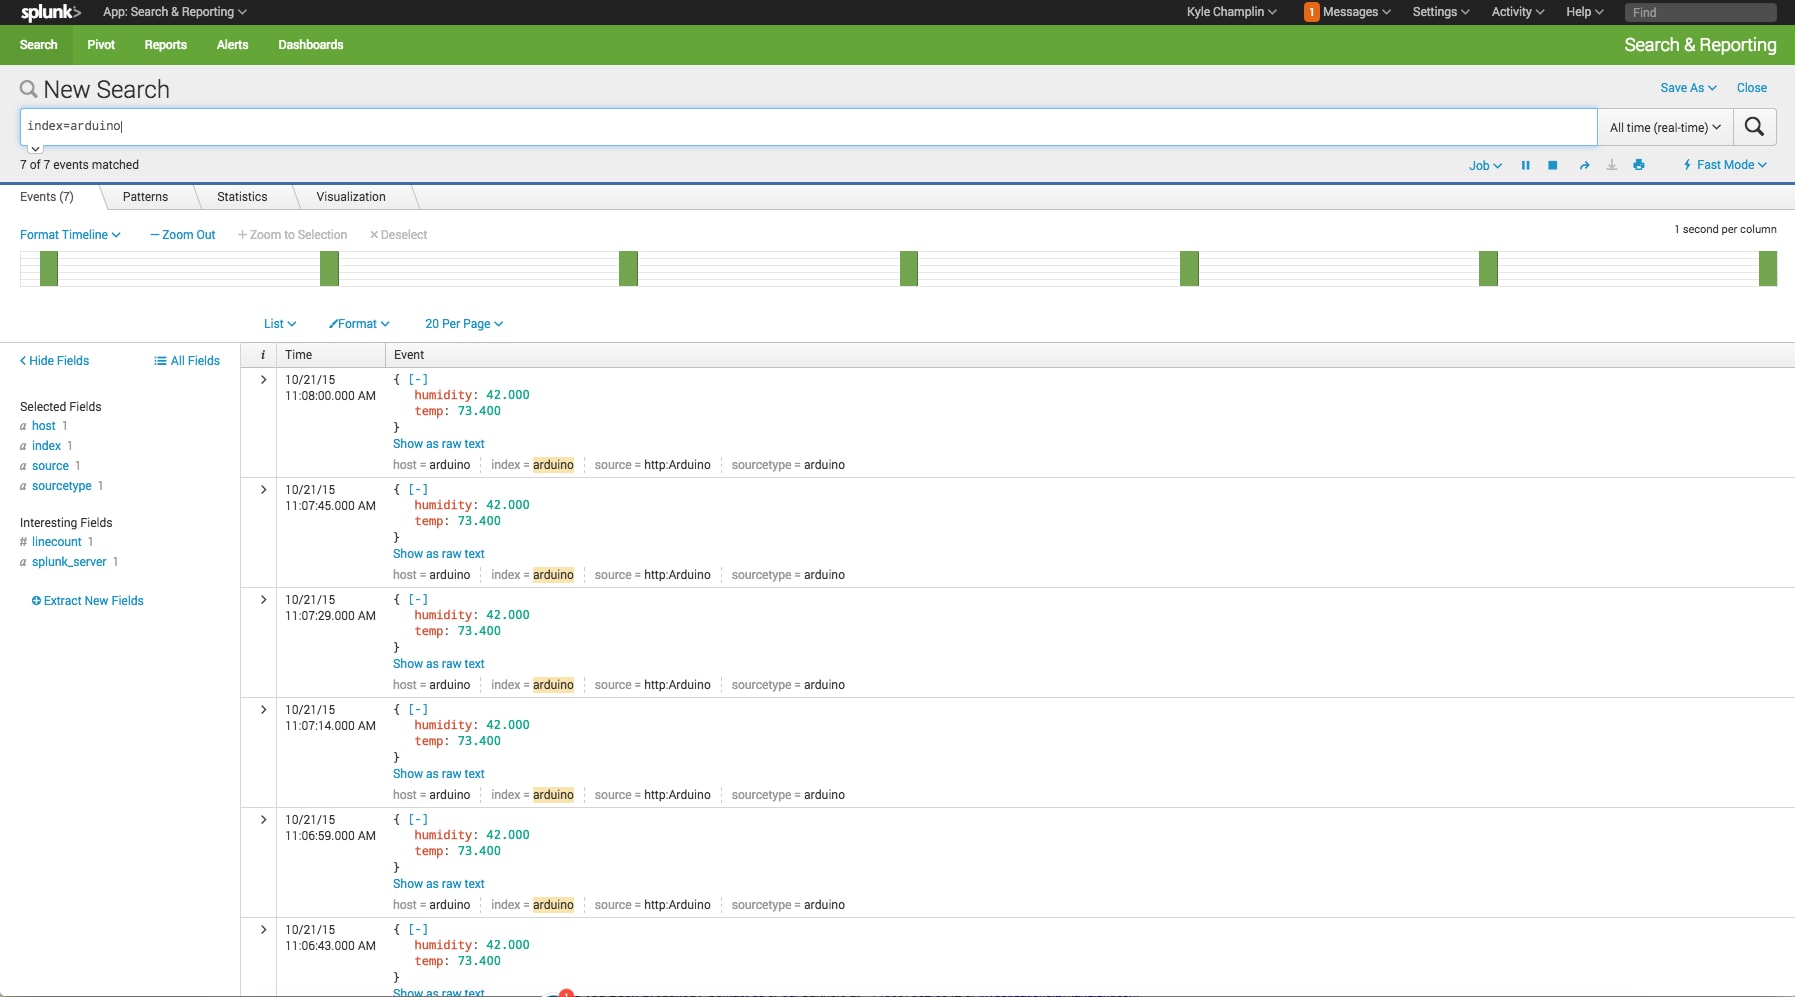Select the first green timeline bar
This screenshot has height=997, width=1795.
coord(49,268)
